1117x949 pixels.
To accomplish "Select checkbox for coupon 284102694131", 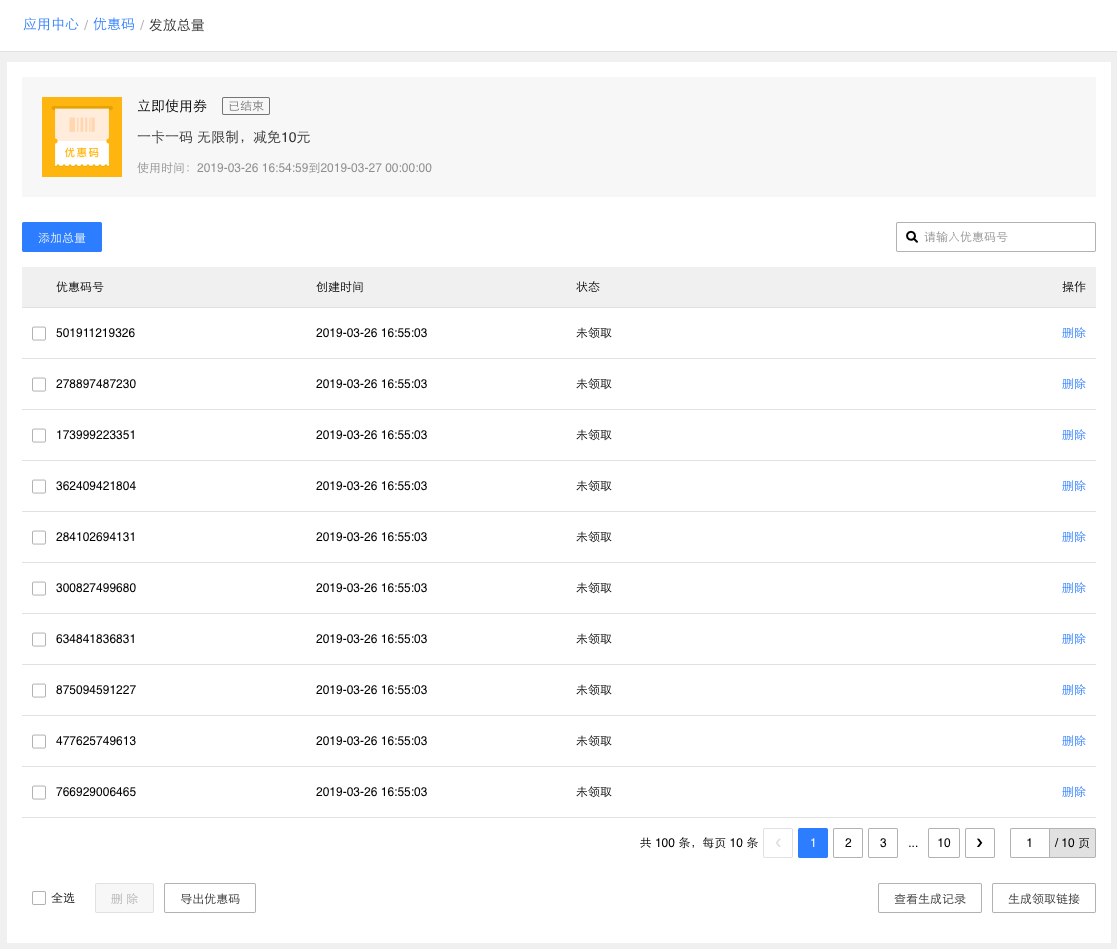I will (x=39, y=537).
